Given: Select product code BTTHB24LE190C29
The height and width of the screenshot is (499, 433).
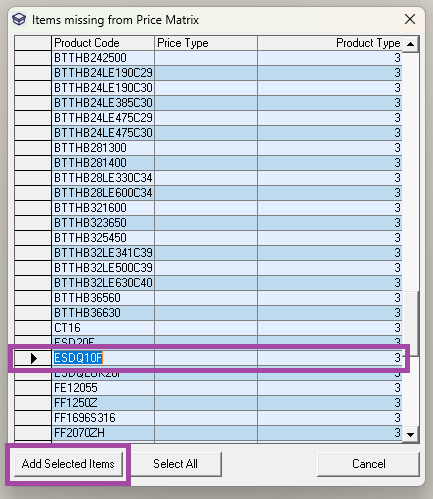Looking at the screenshot, I should click(103, 73).
